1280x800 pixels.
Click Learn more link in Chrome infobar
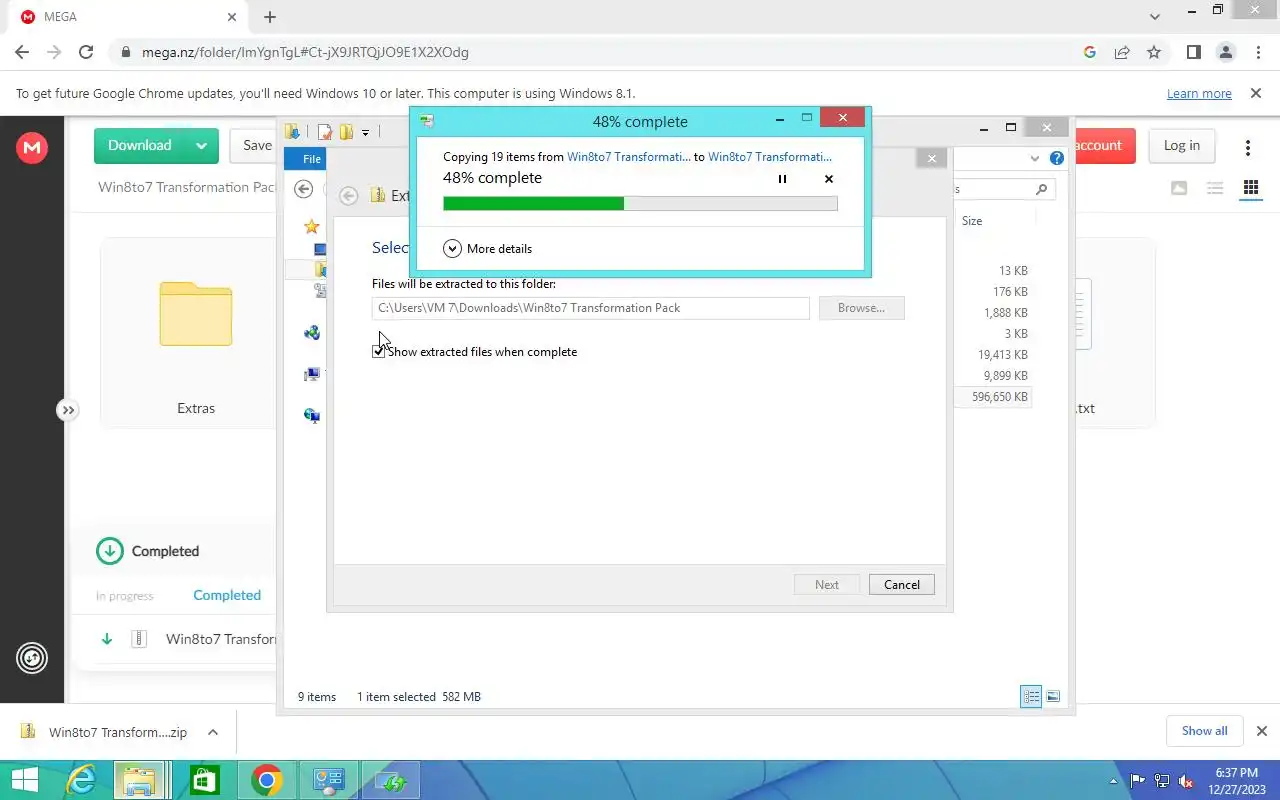pyautogui.click(x=1199, y=94)
